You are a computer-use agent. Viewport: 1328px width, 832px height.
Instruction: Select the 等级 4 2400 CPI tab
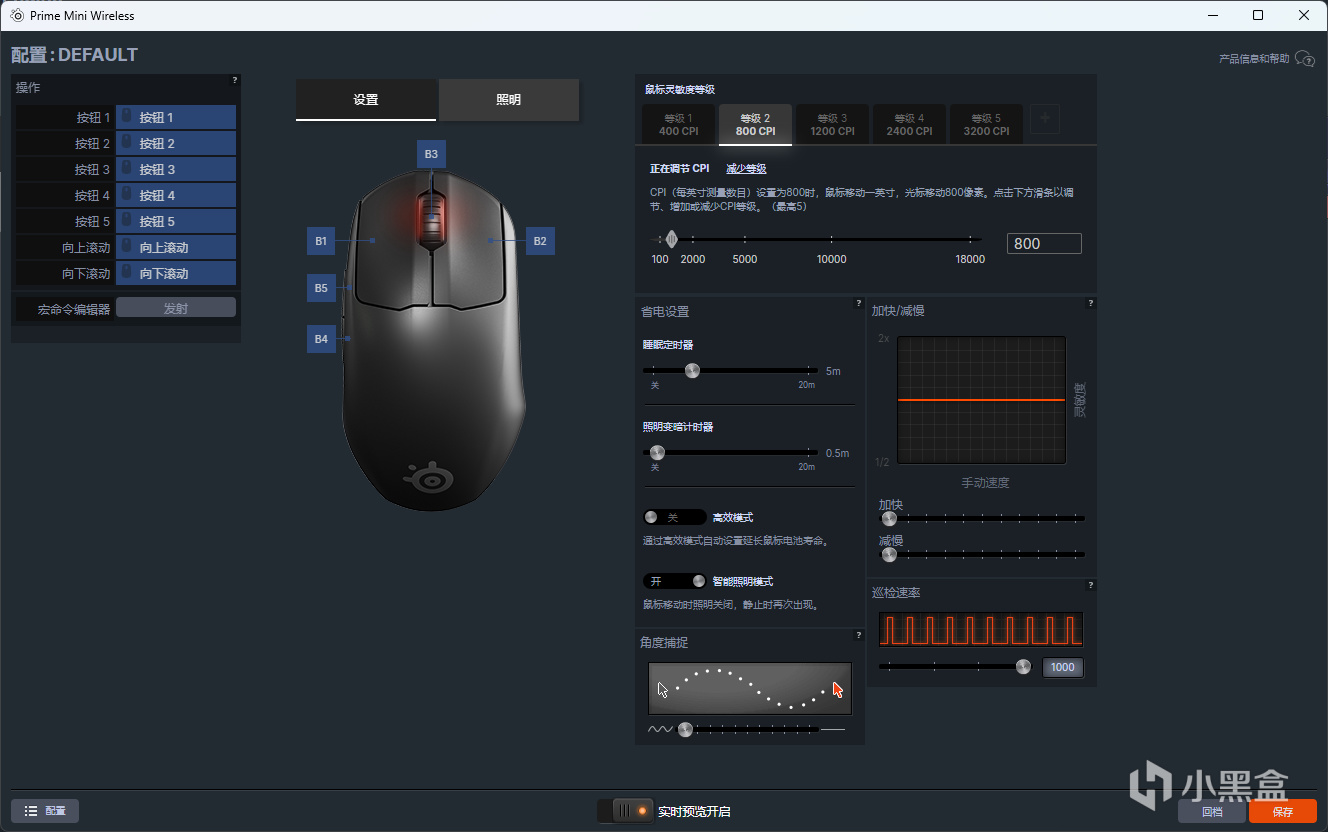point(909,125)
